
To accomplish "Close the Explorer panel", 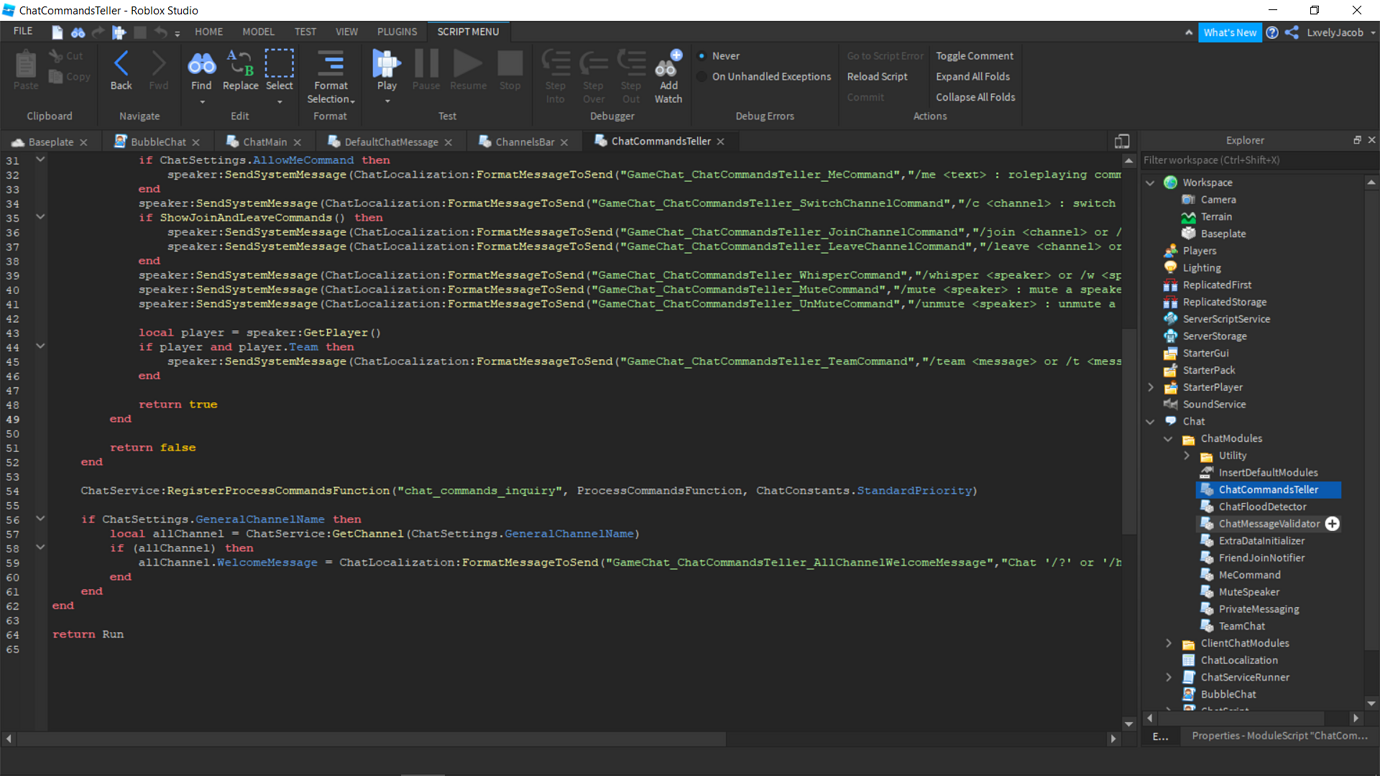I will (x=1371, y=140).
